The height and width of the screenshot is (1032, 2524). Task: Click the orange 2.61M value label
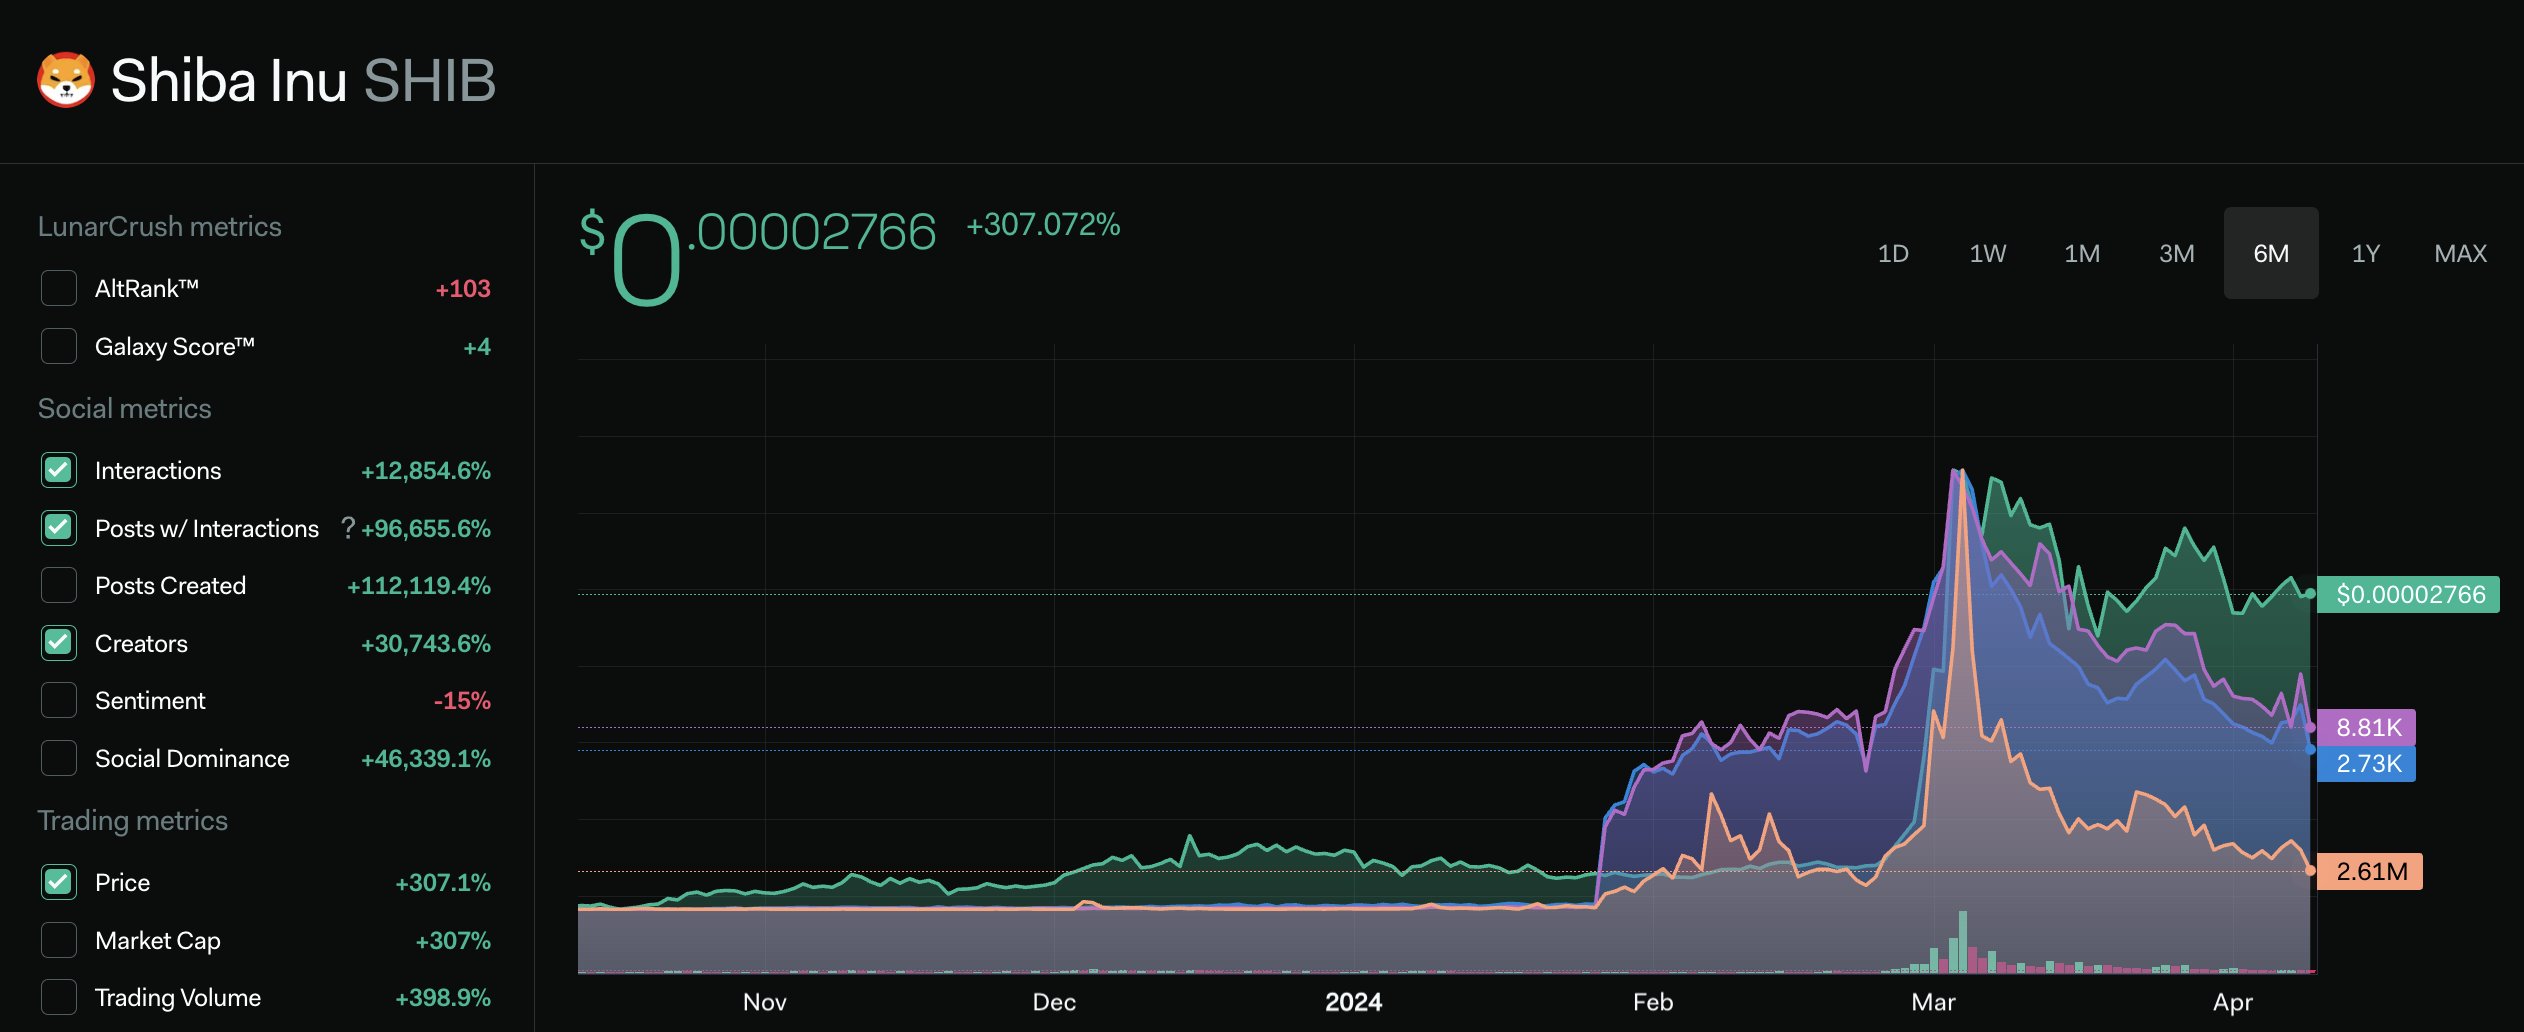pyautogui.click(x=2370, y=871)
